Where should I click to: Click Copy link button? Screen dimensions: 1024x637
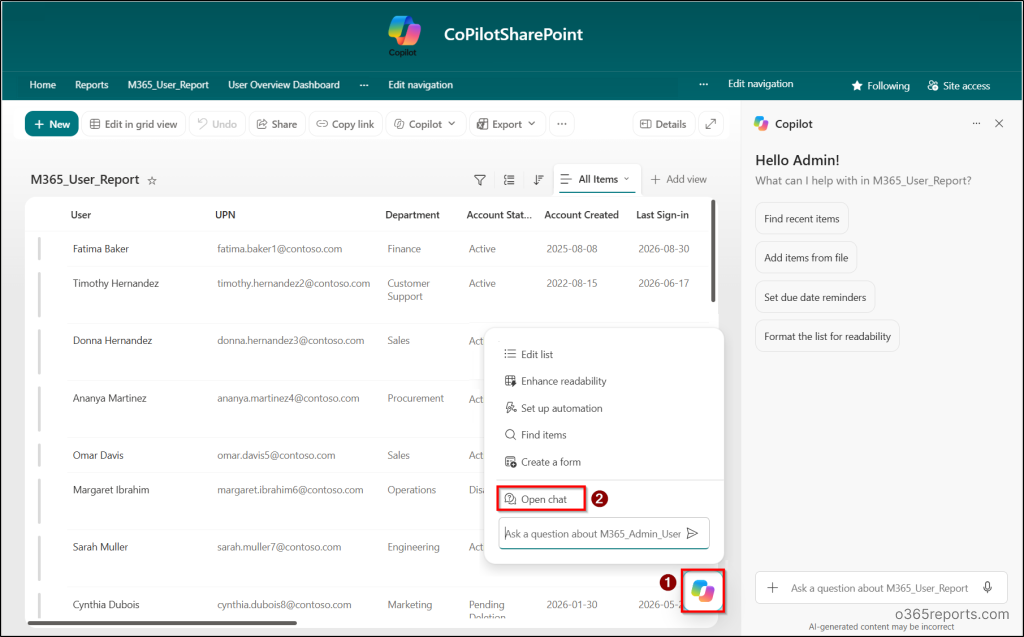coord(345,123)
